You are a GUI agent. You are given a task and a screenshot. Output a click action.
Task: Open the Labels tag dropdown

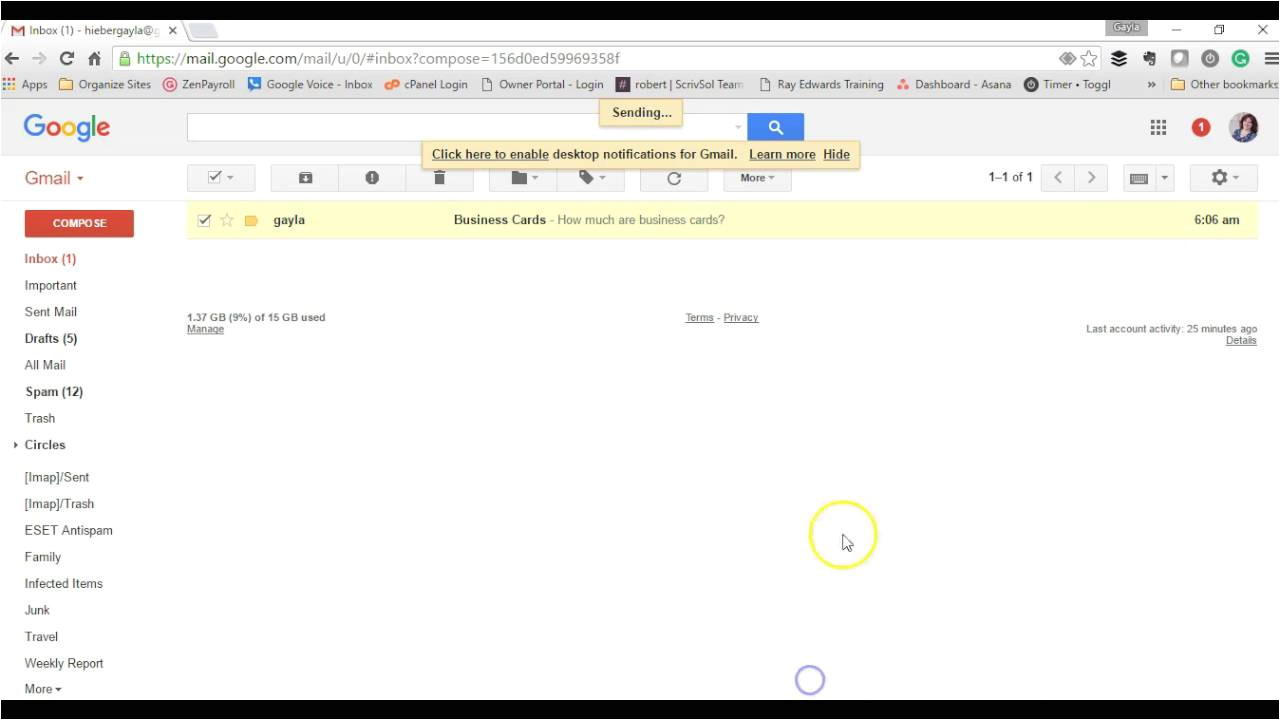point(592,178)
